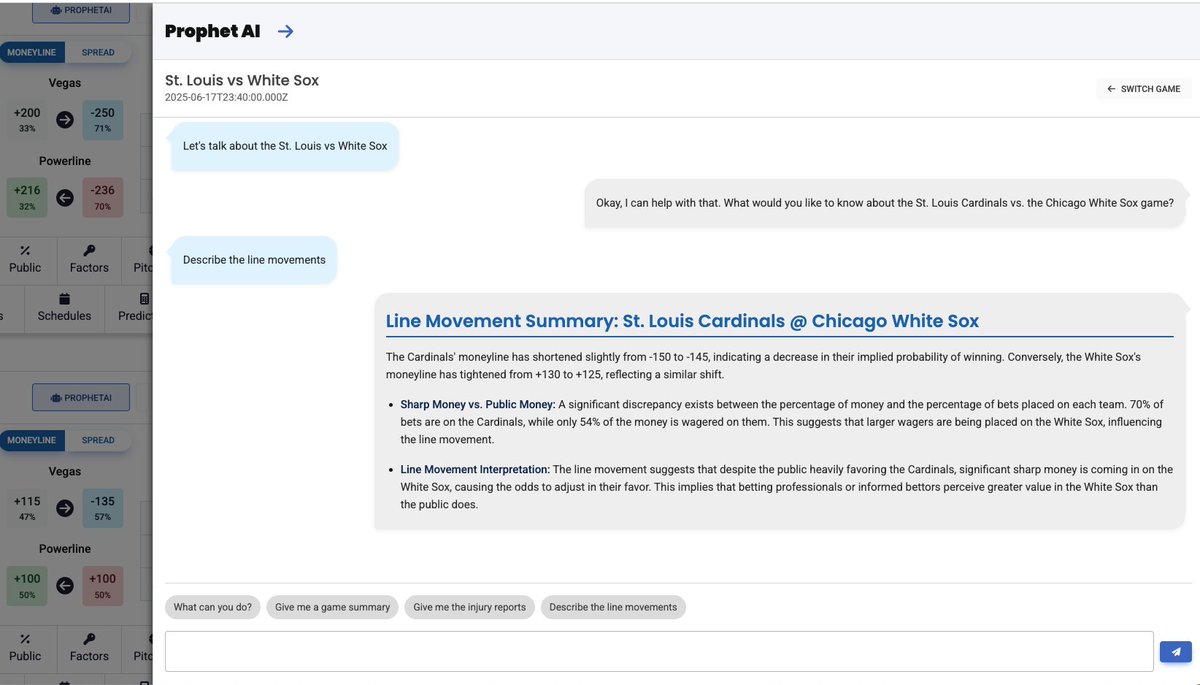Image resolution: width=1200 pixels, height=685 pixels.
Task: Click Powerline left-arrow icon between +216 and -236
Action: (65, 198)
